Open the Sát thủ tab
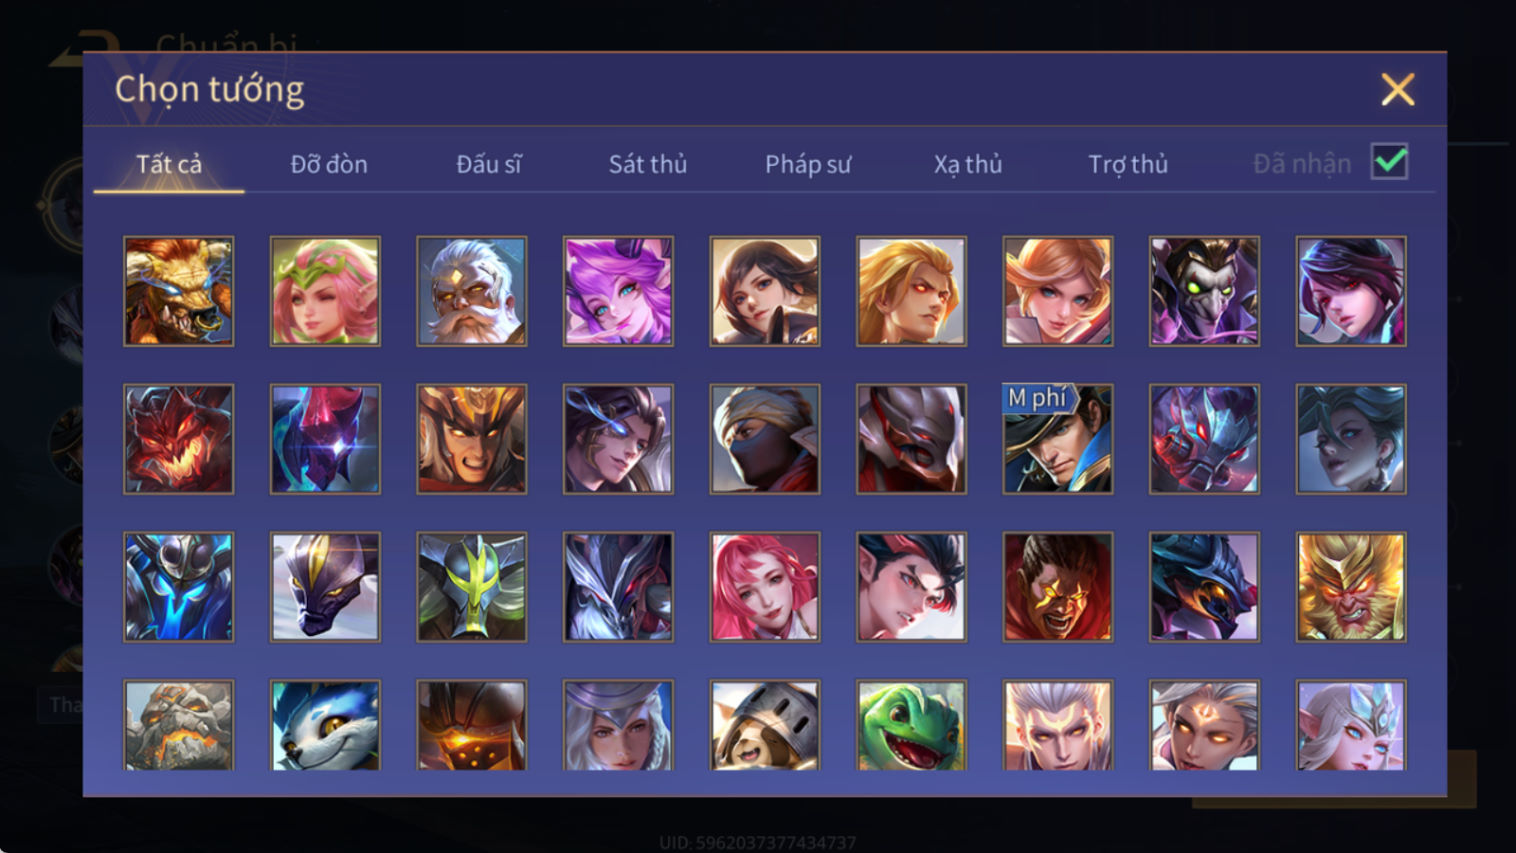Image resolution: width=1516 pixels, height=853 pixels. coord(648,164)
